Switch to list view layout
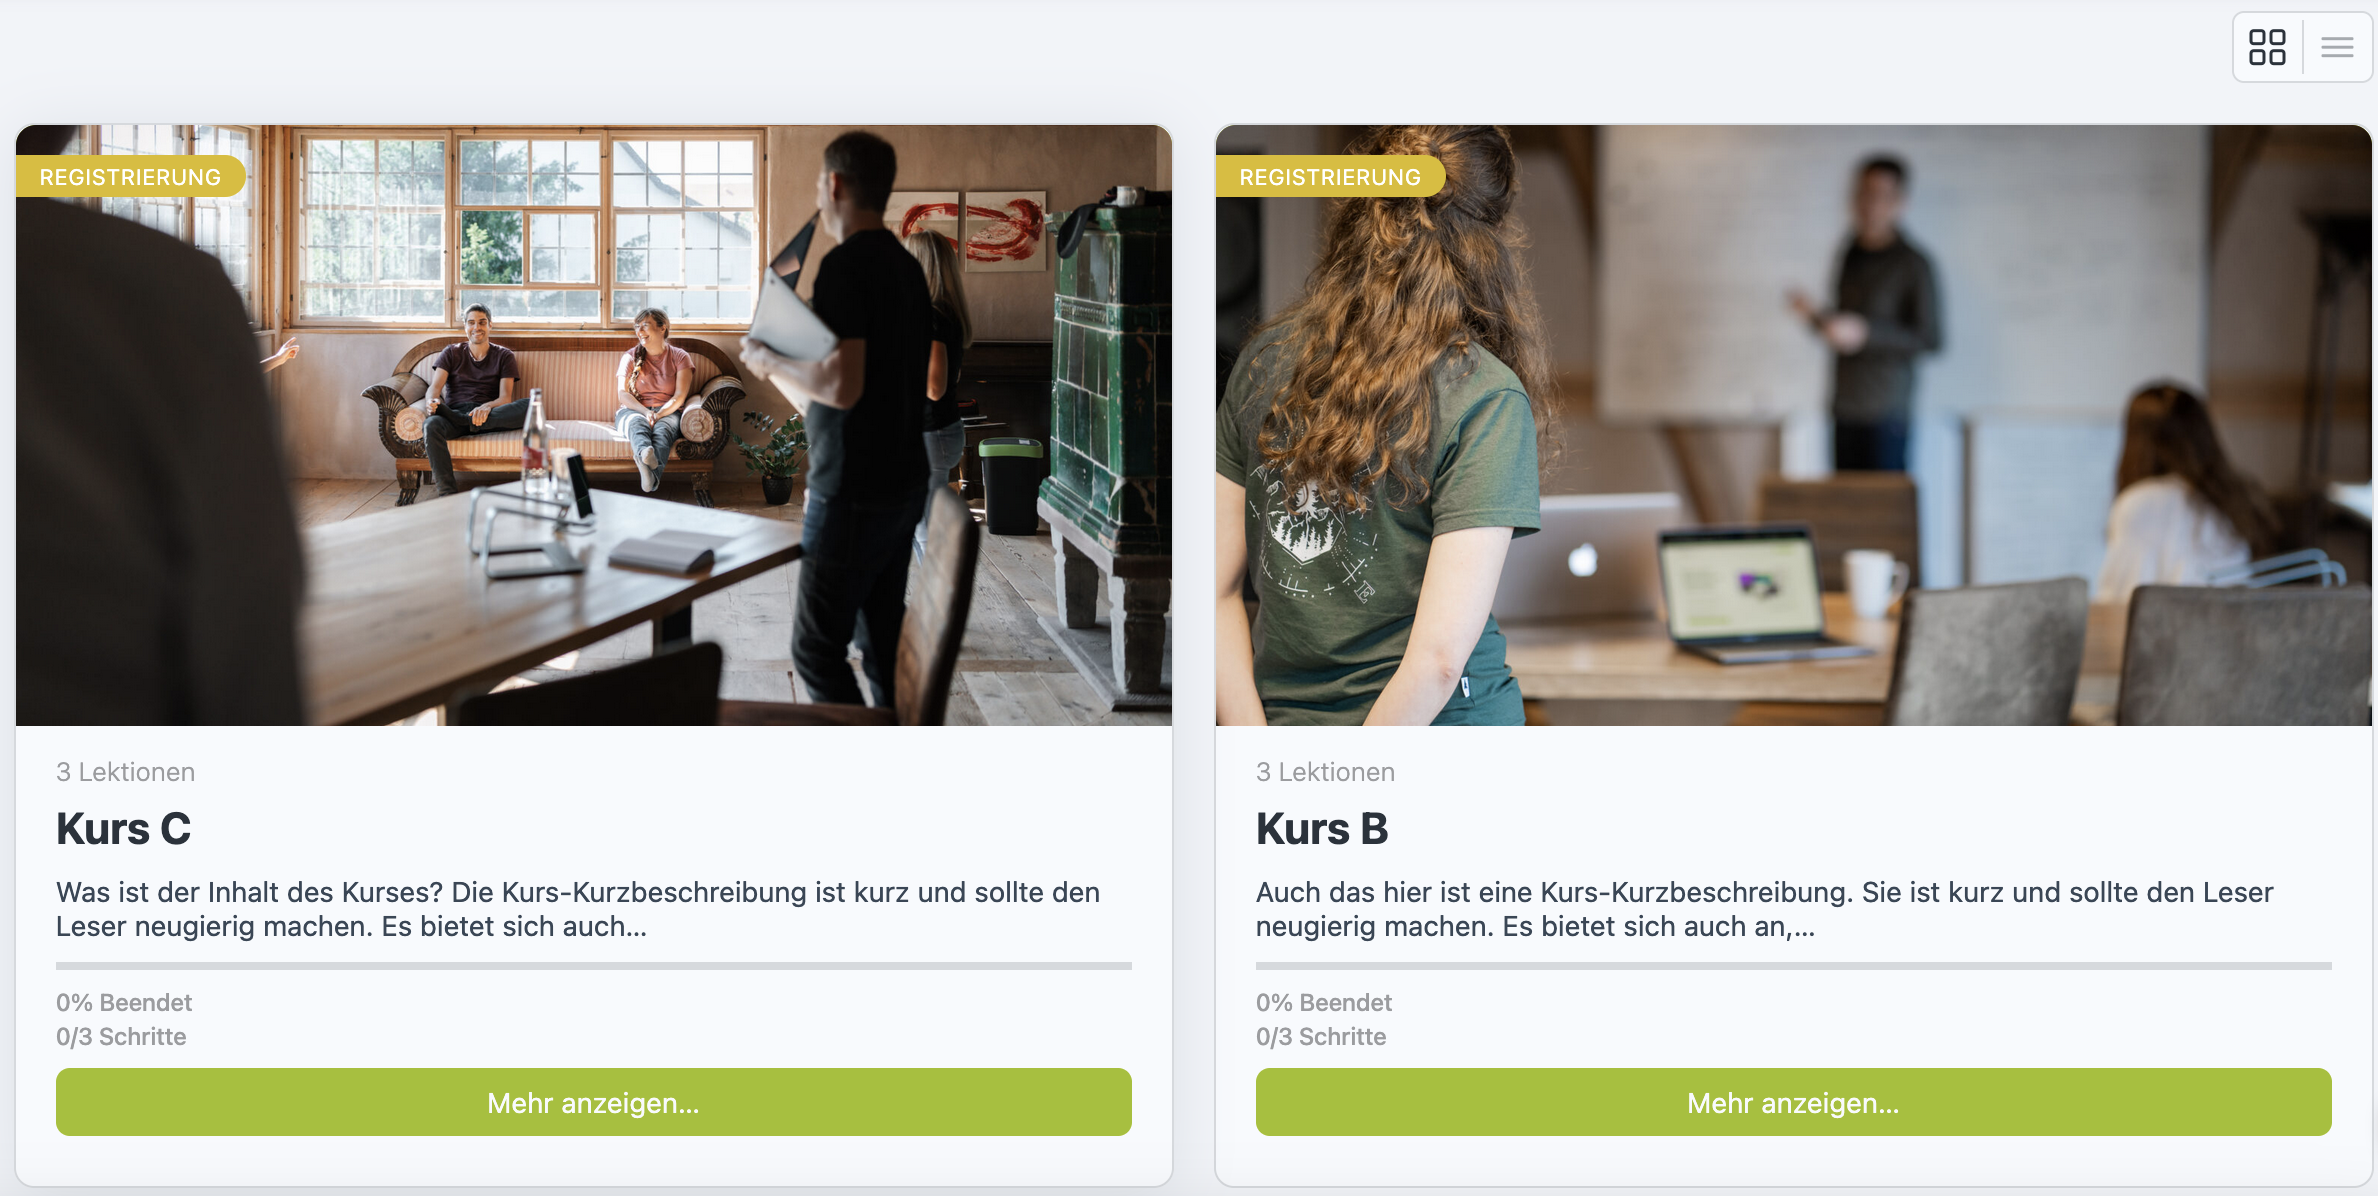2378x1196 pixels. (2337, 47)
